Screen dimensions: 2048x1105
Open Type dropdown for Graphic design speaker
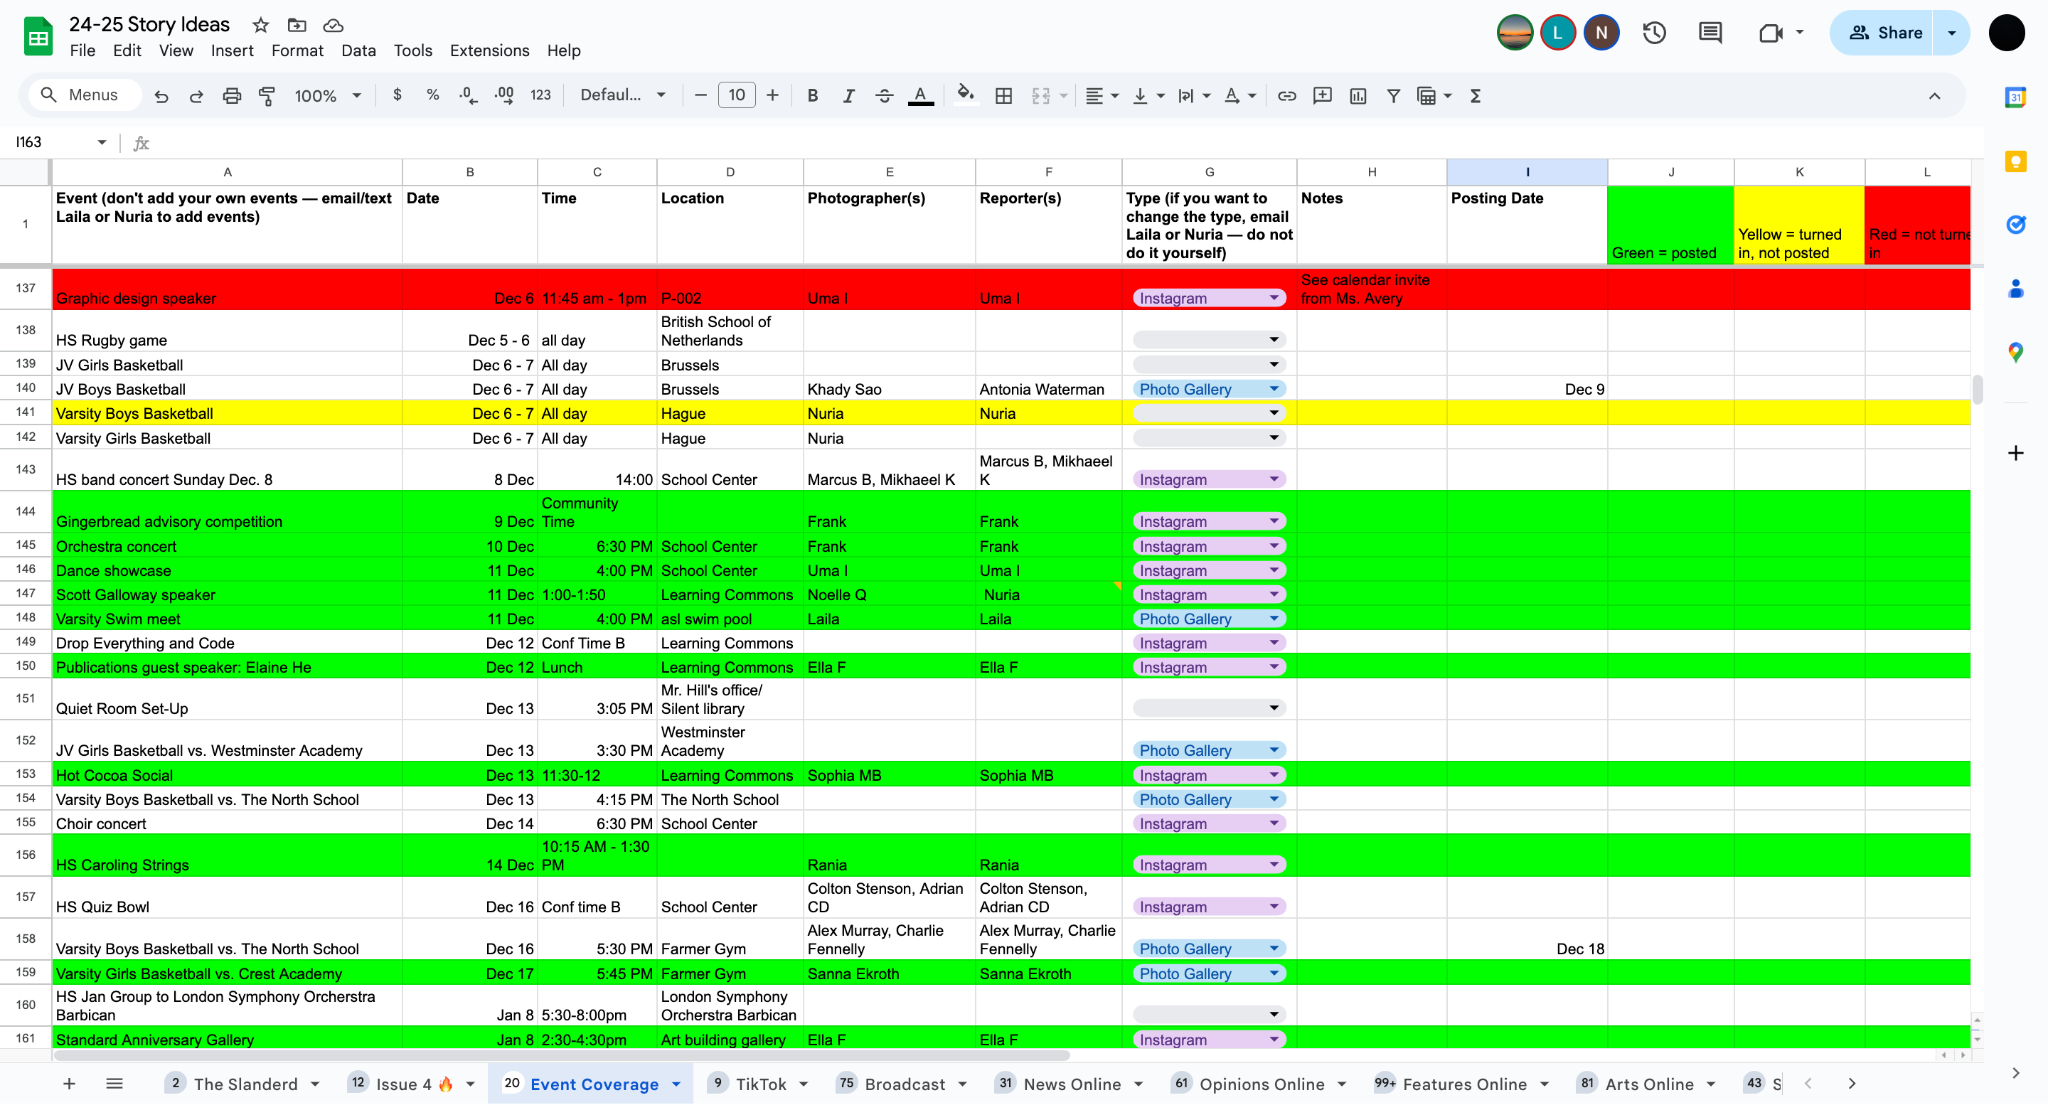1274,298
